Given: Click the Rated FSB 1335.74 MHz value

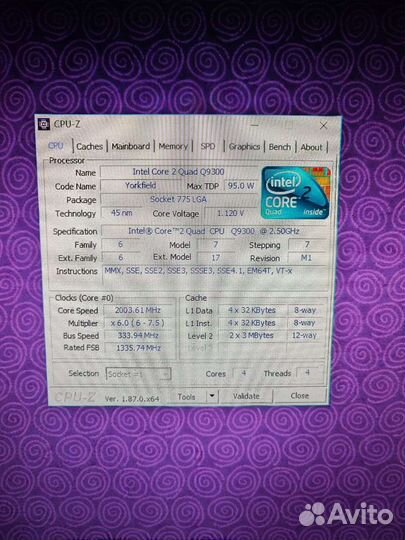Looking at the screenshot, I should coord(138,348).
